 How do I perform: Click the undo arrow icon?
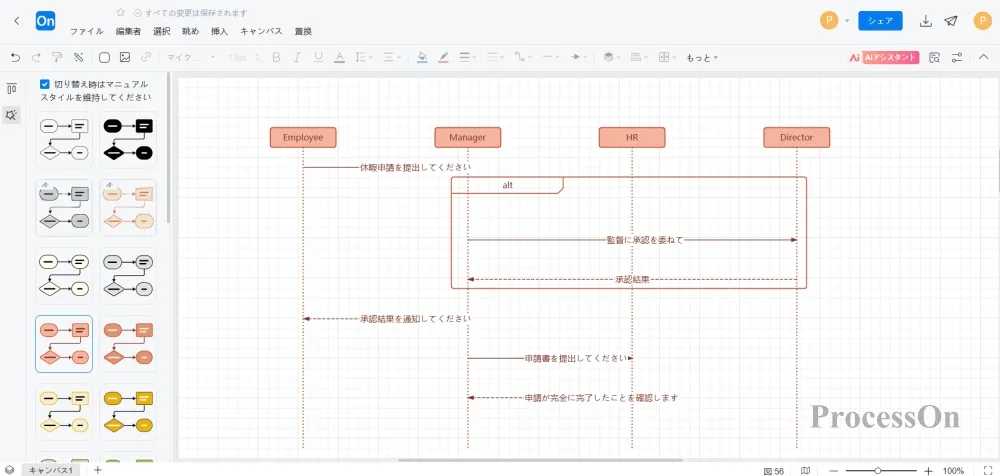click(15, 57)
